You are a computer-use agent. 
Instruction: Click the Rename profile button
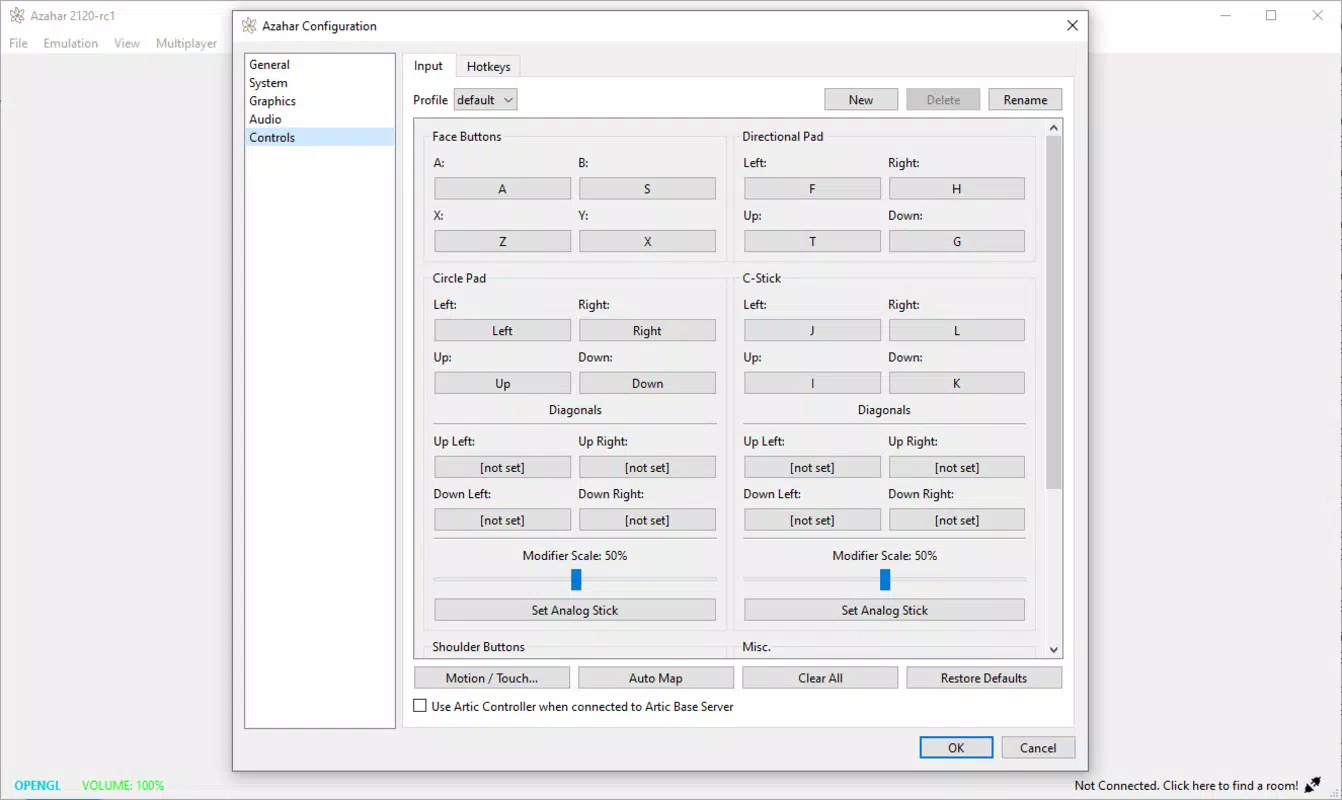click(1025, 100)
